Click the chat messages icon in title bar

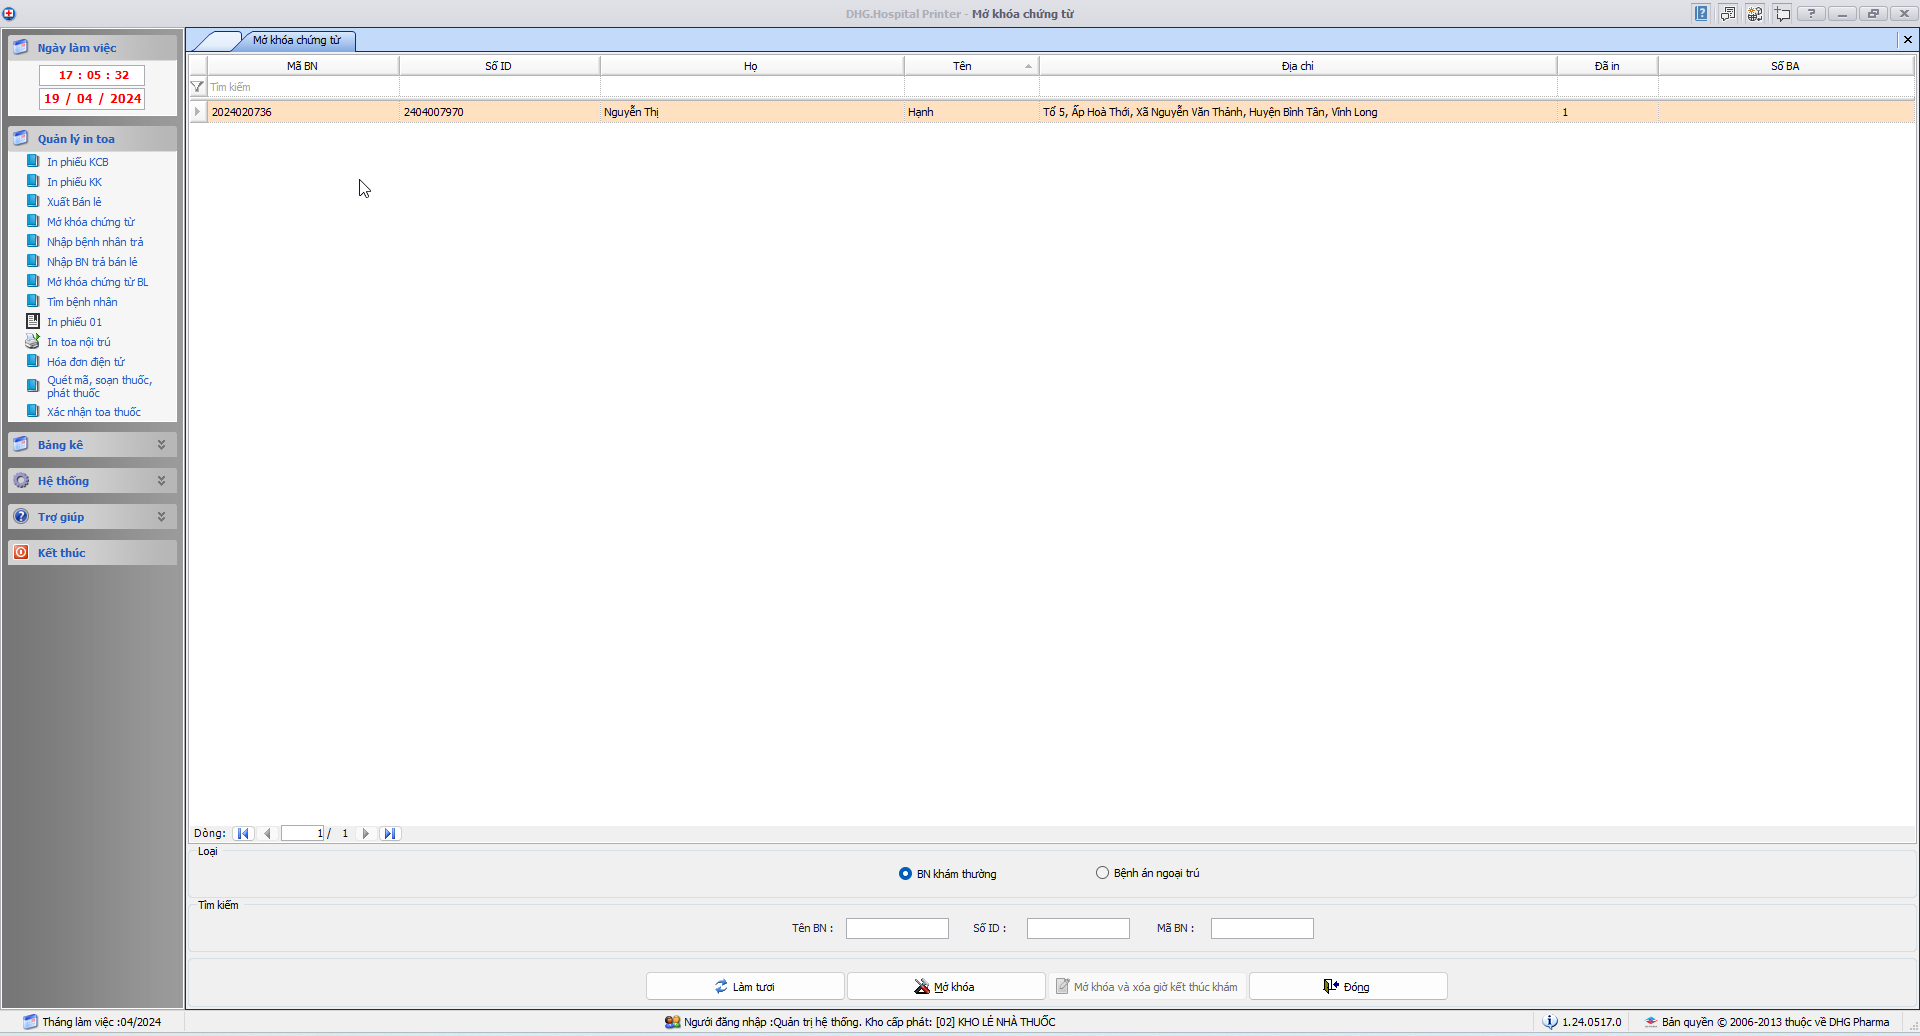[x=1728, y=13]
